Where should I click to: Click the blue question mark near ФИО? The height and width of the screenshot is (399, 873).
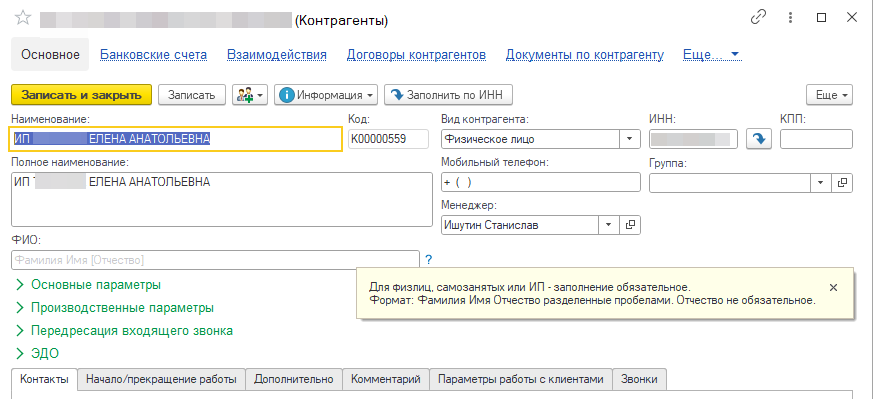coord(428,259)
